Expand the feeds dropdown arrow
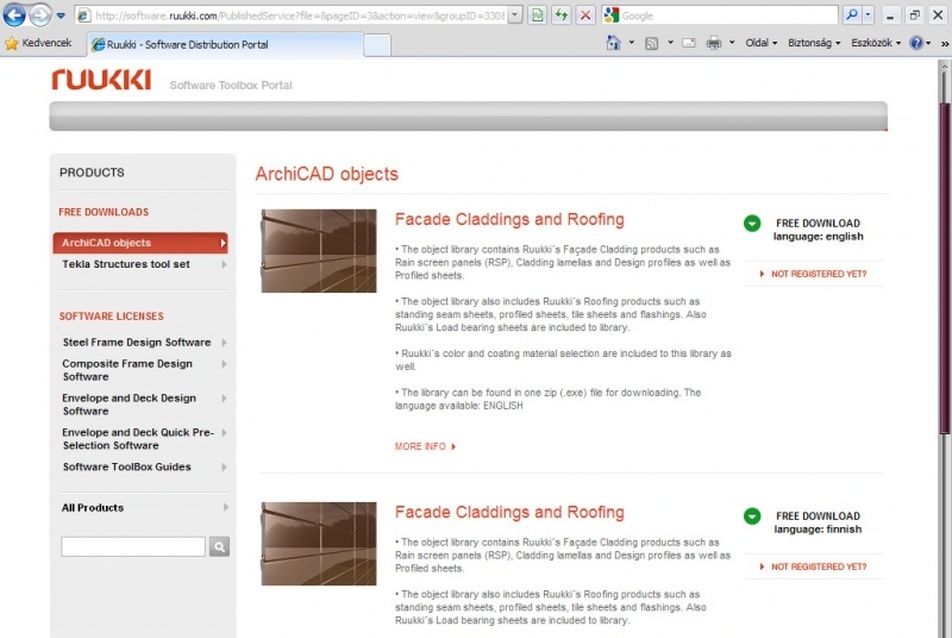The height and width of the screenshot is (638, 952). coord(670,42)
